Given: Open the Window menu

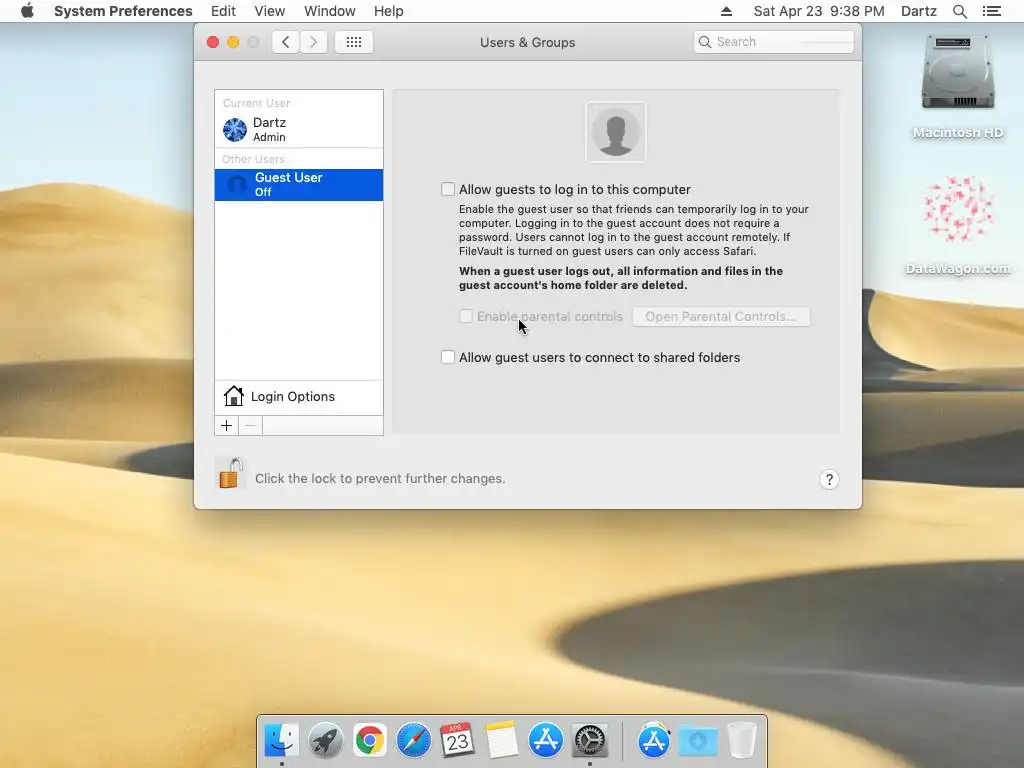Looking at the screenshot, I should tap(329, 11).
